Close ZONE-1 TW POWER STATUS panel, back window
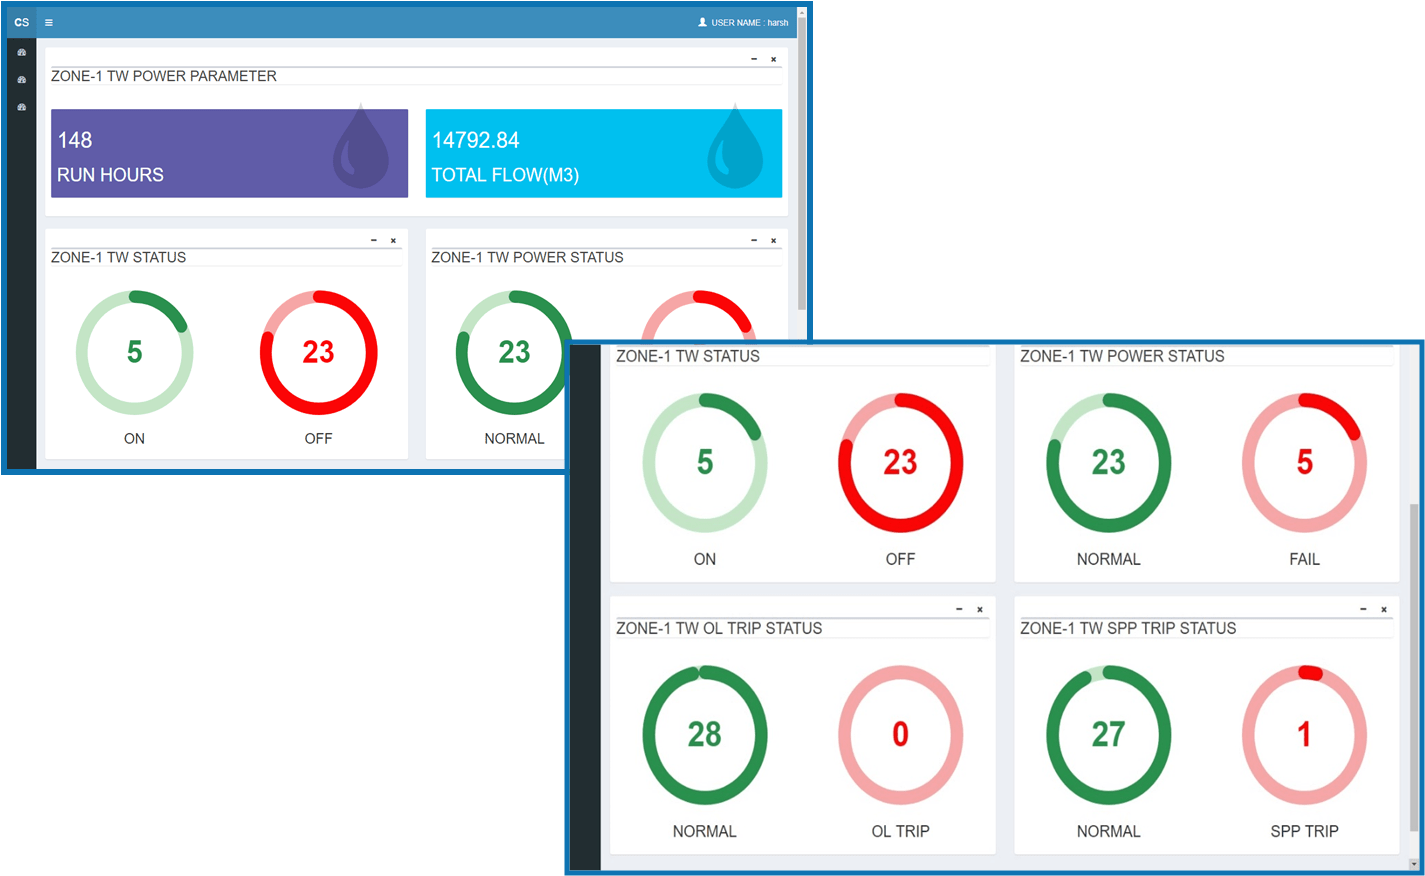Viewport: 1425px width, 876px height. click(773, 240)
